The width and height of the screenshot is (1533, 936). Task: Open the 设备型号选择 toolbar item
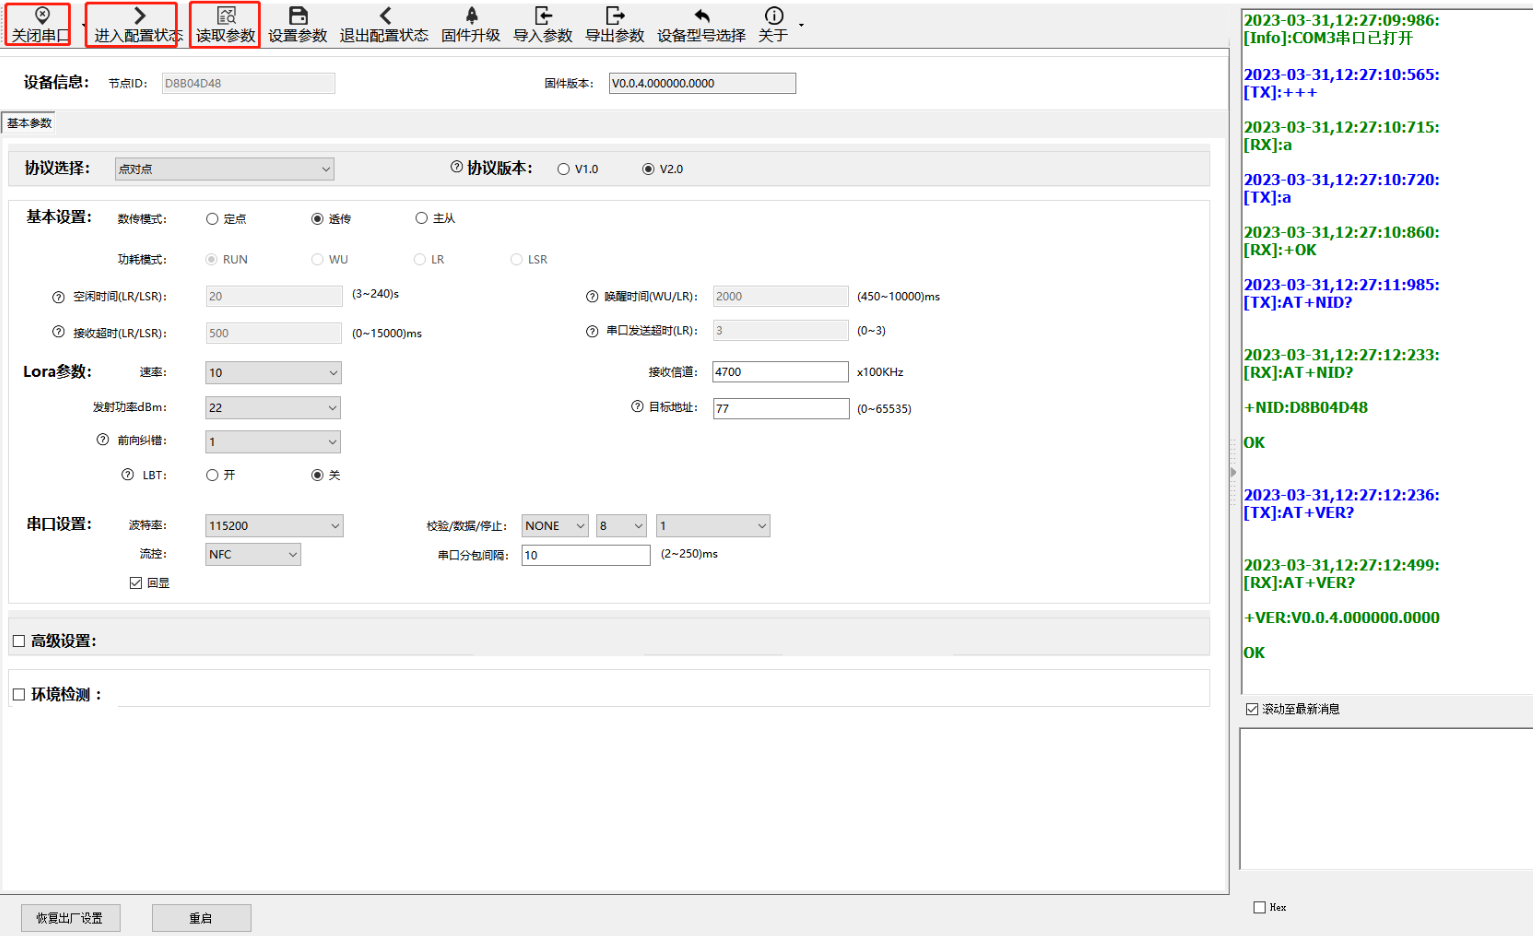pos(701,25)
